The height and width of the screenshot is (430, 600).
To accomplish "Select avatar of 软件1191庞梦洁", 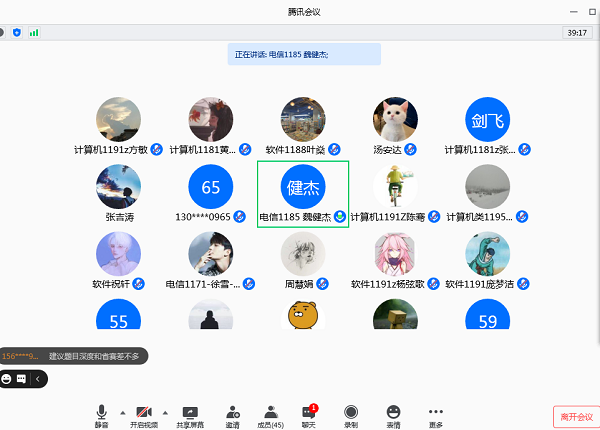I will [x=488, y=254].
